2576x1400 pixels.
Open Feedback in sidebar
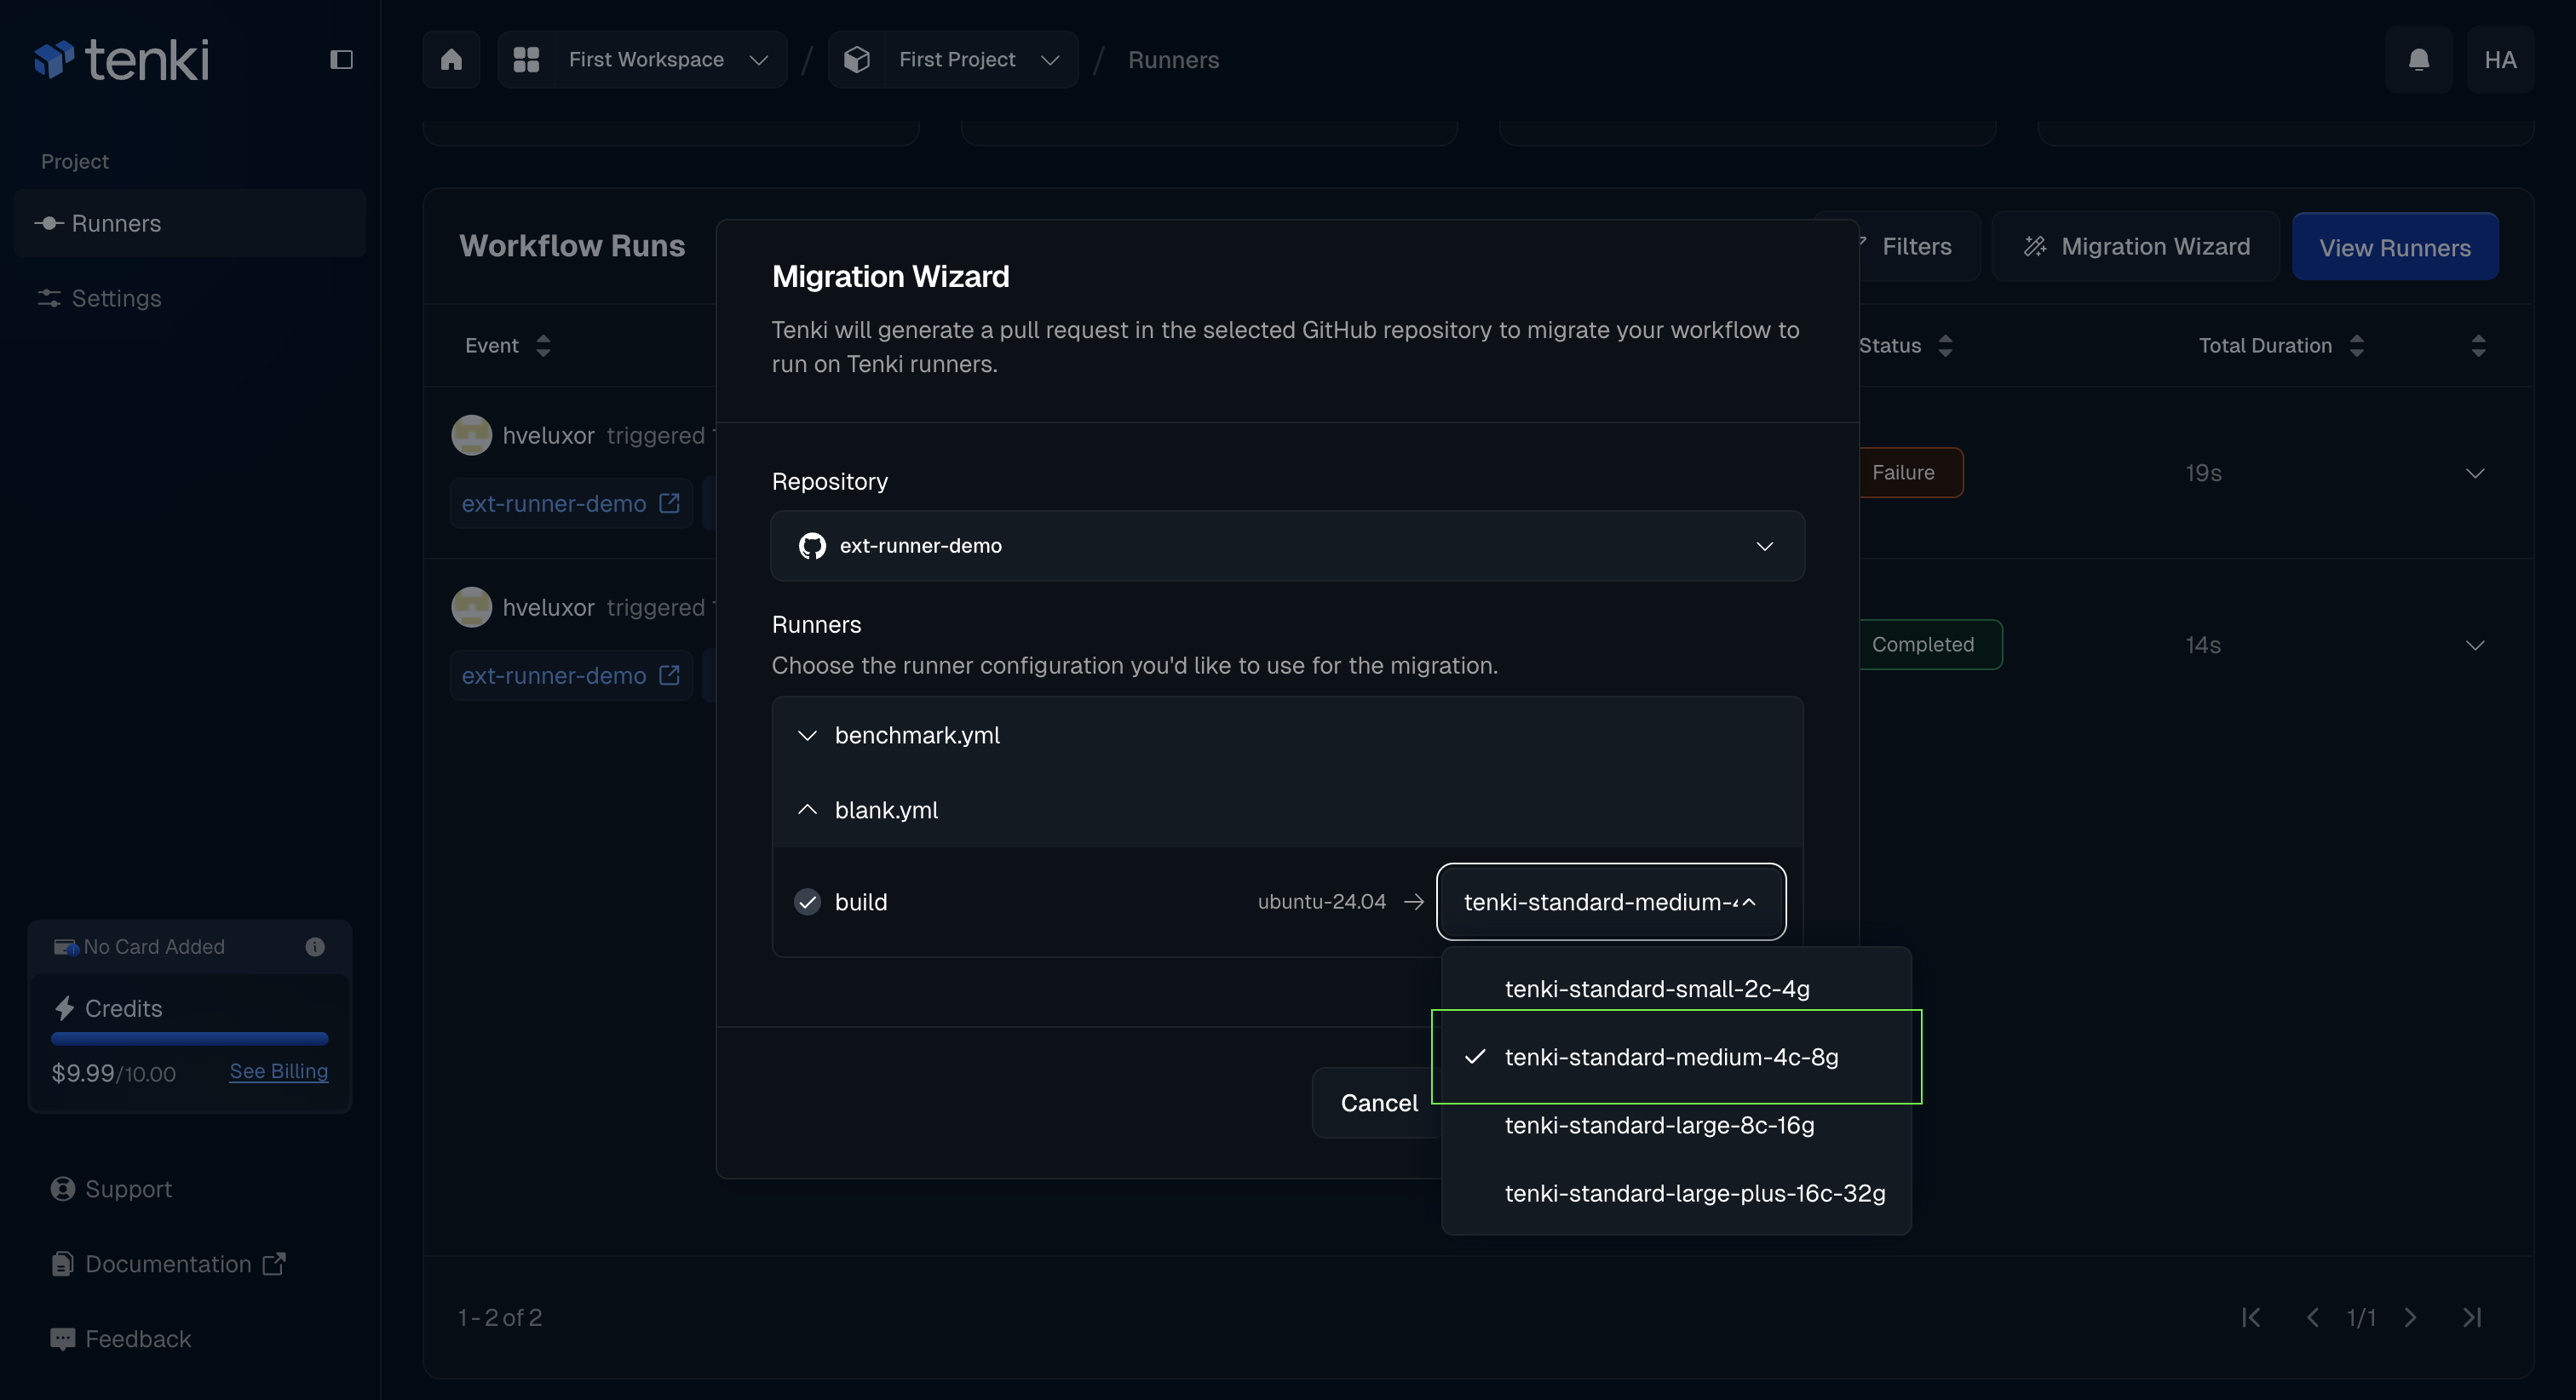click(121, 1339)
